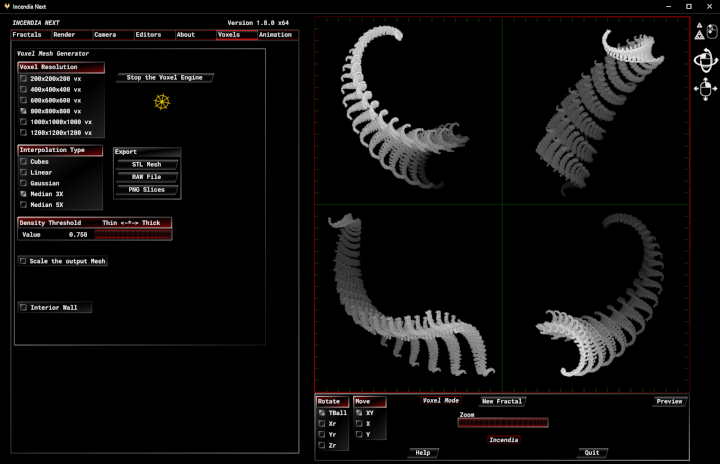
Task: Choose Gaussian interpolation type
Action: click(24, 183)
